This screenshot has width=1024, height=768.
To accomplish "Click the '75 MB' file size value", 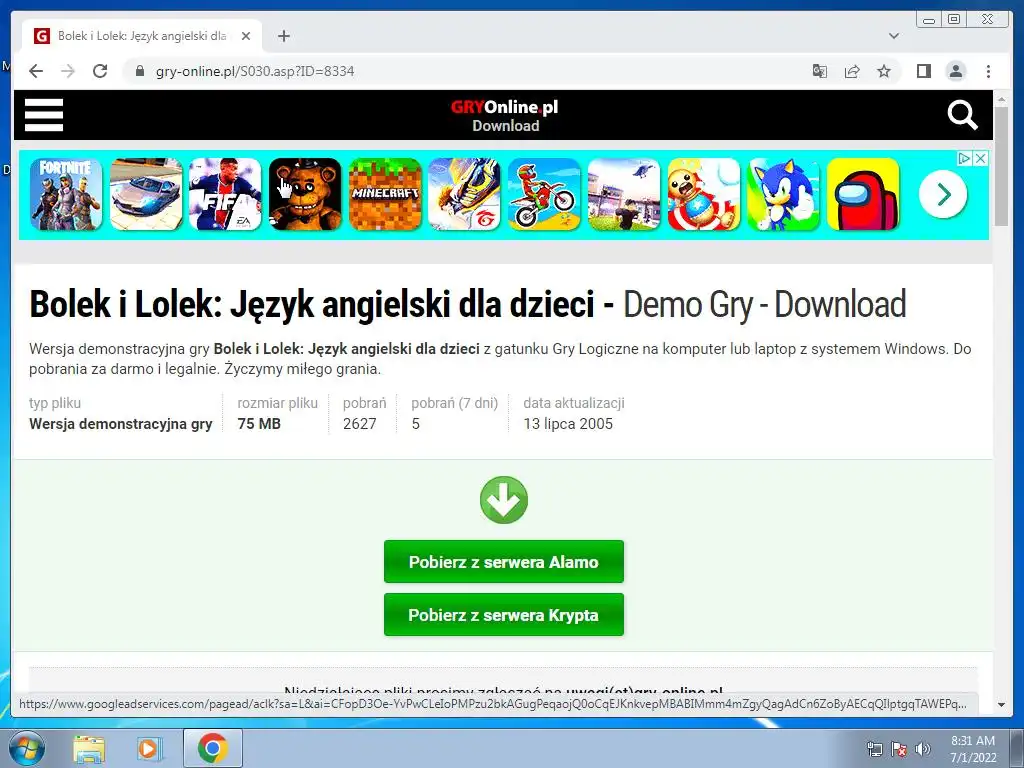I will [259, 424].
